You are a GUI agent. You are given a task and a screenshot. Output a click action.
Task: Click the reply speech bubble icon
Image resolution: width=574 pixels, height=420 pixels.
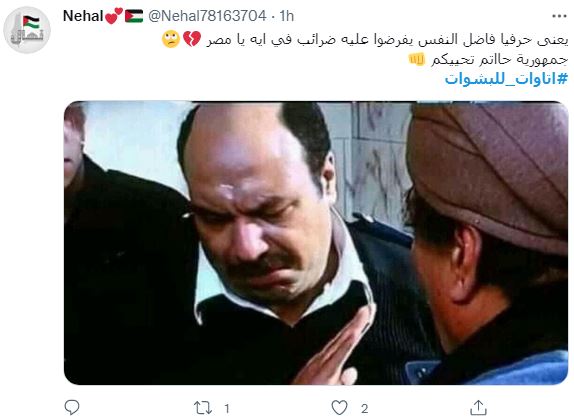72,407
